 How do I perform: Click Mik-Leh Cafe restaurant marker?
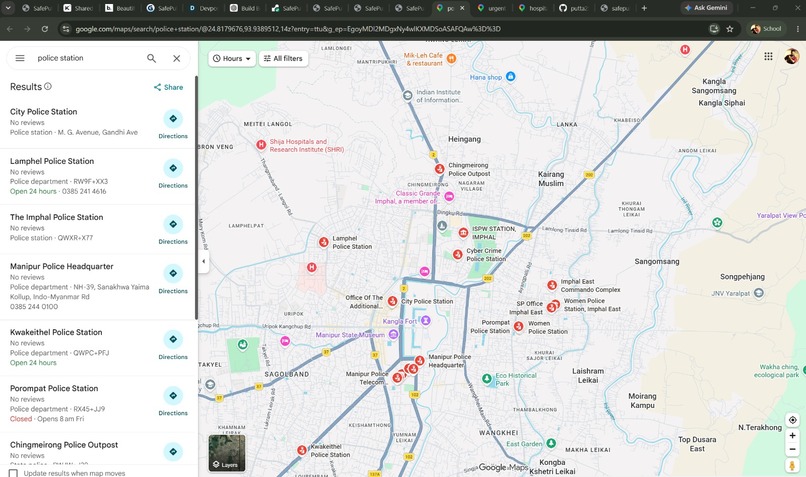pyautogui.click(x=451, y=59)
